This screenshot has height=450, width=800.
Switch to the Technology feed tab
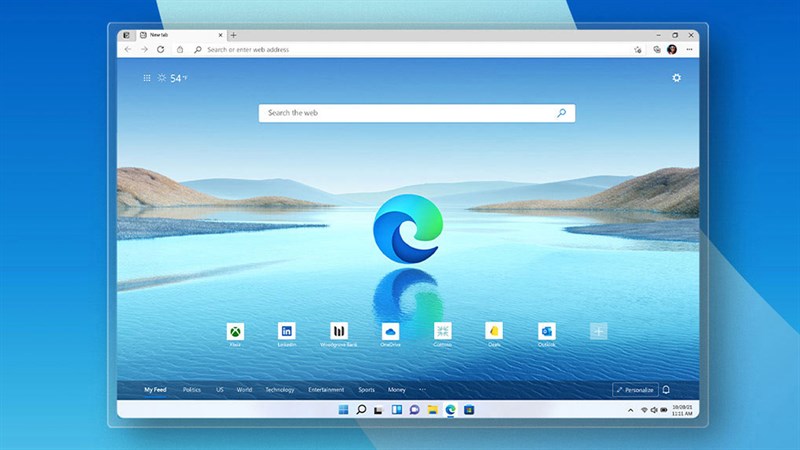click(x=280, y=390)
